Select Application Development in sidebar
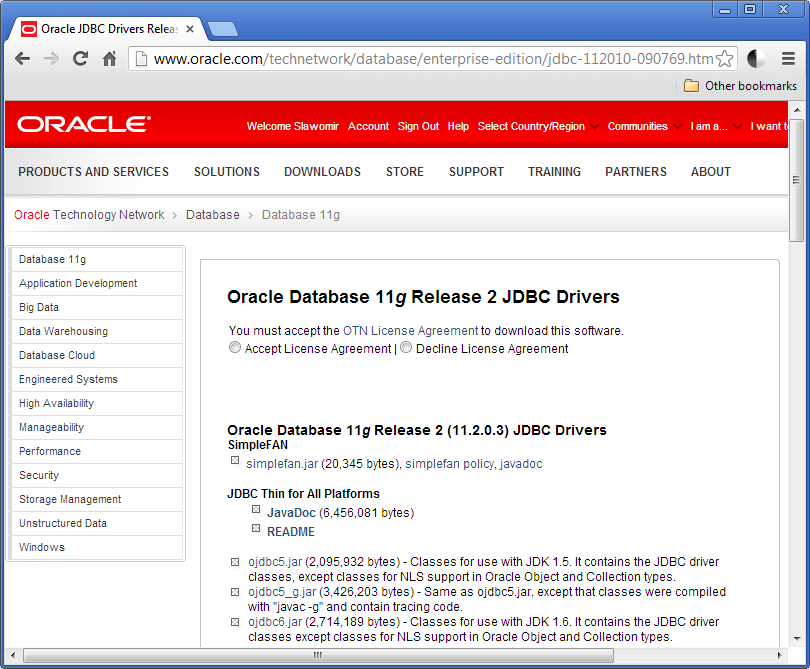Screen dimensions: 810x669 tap(97, 283)
